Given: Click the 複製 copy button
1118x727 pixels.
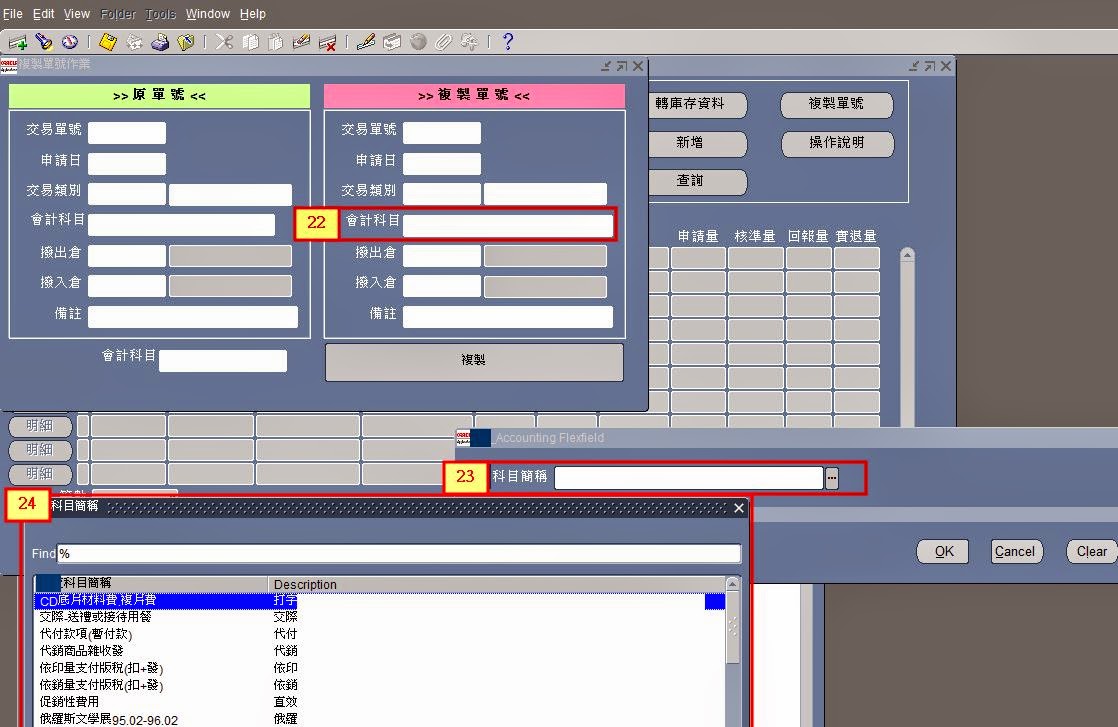Looking at the screenshot, I should 473,362.
